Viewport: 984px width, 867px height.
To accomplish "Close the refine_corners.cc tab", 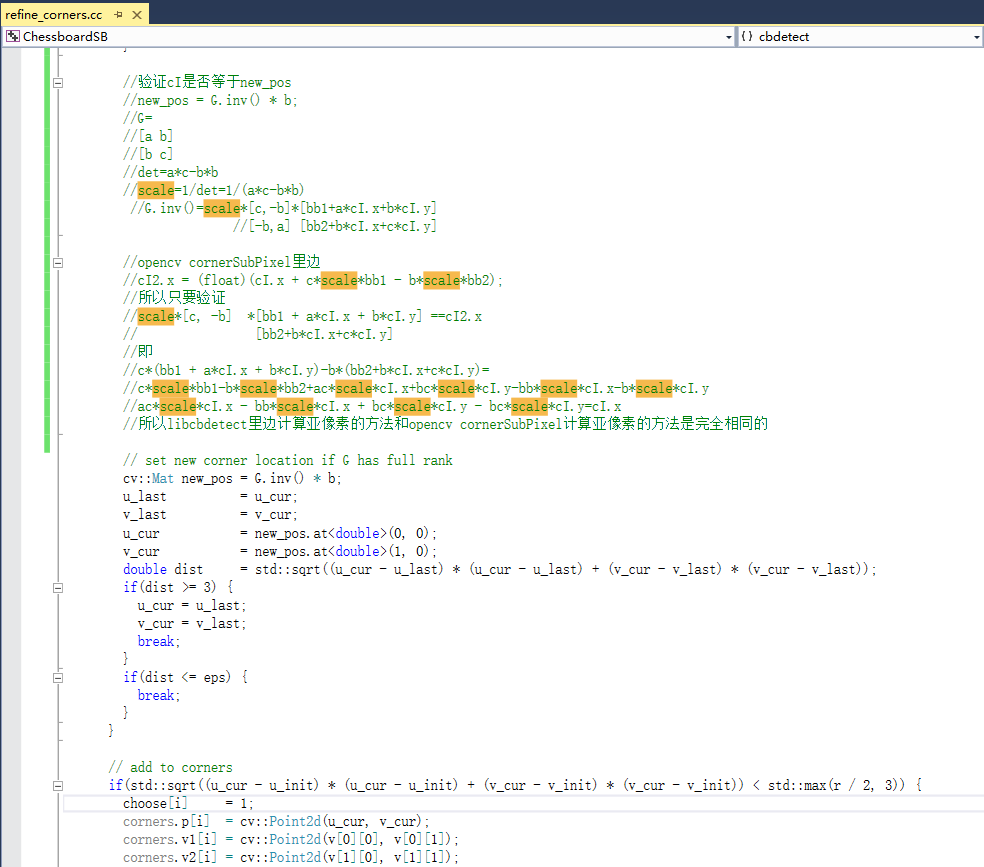I will click(x=137, y=14).
